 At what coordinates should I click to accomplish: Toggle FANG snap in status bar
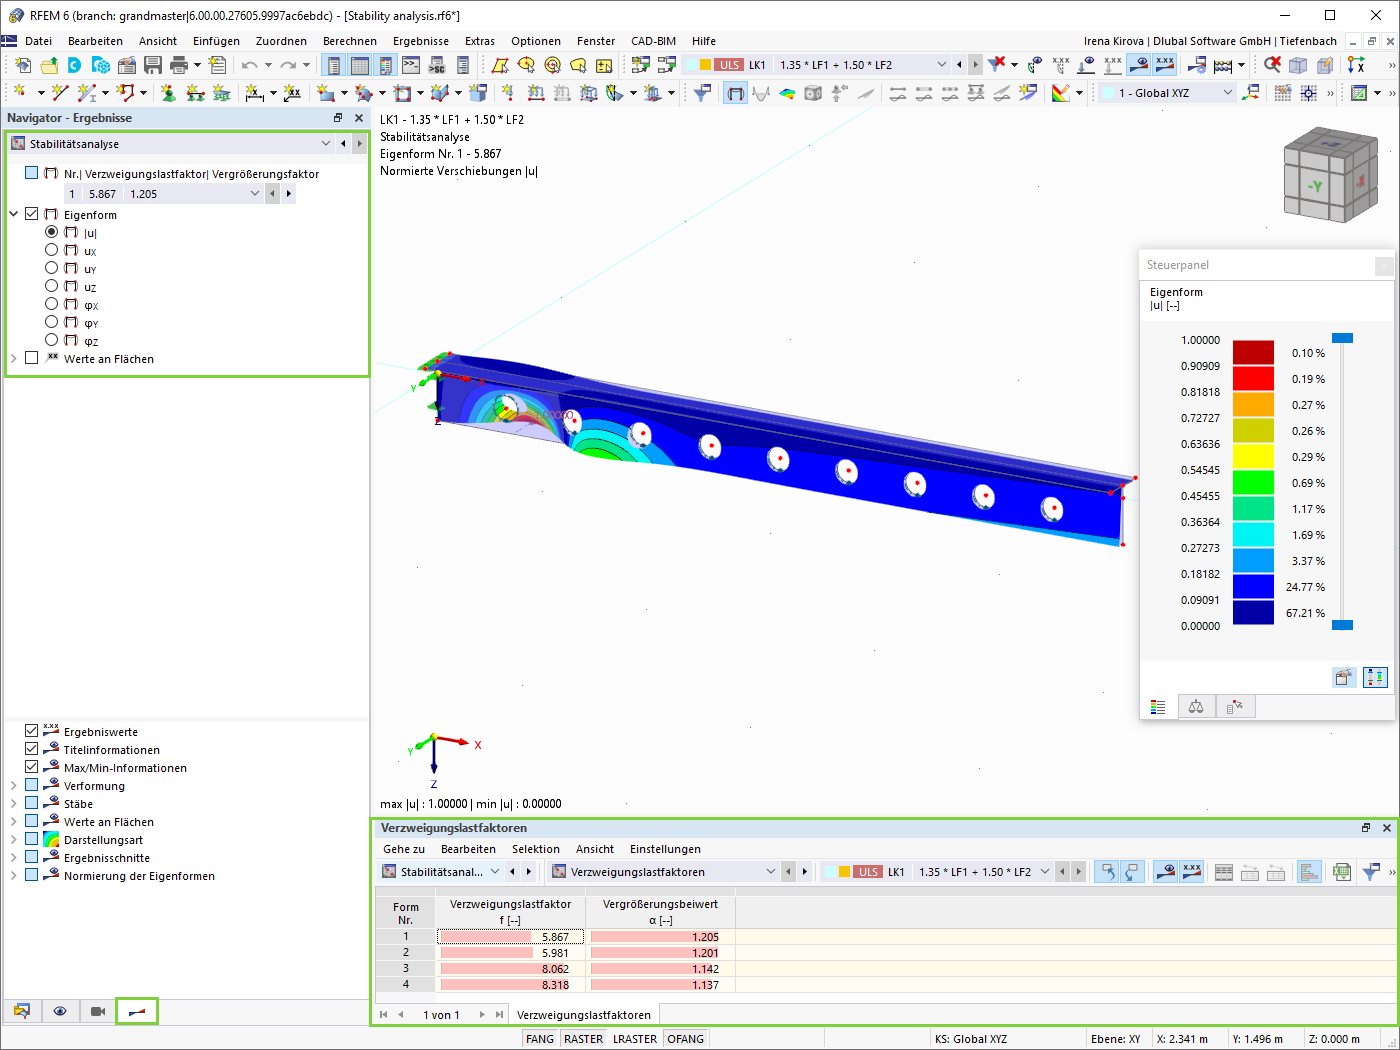tap(540, 1039)
